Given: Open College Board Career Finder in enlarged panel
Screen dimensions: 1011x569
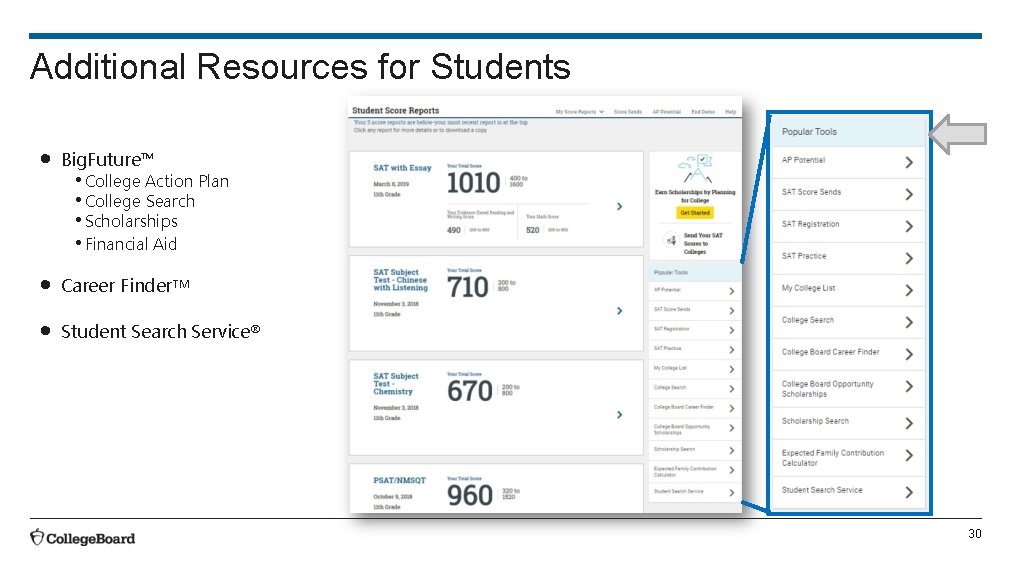Looking at the screenshot, I should (x=830, y=352).
